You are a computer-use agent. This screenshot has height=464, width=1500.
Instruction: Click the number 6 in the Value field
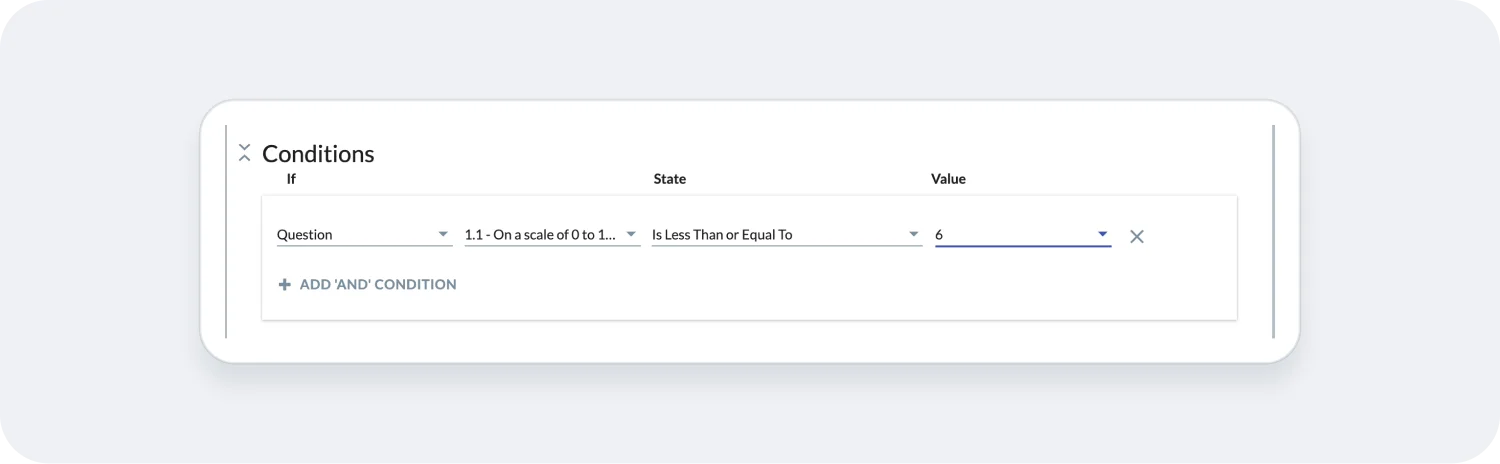(x=939, y=235)
